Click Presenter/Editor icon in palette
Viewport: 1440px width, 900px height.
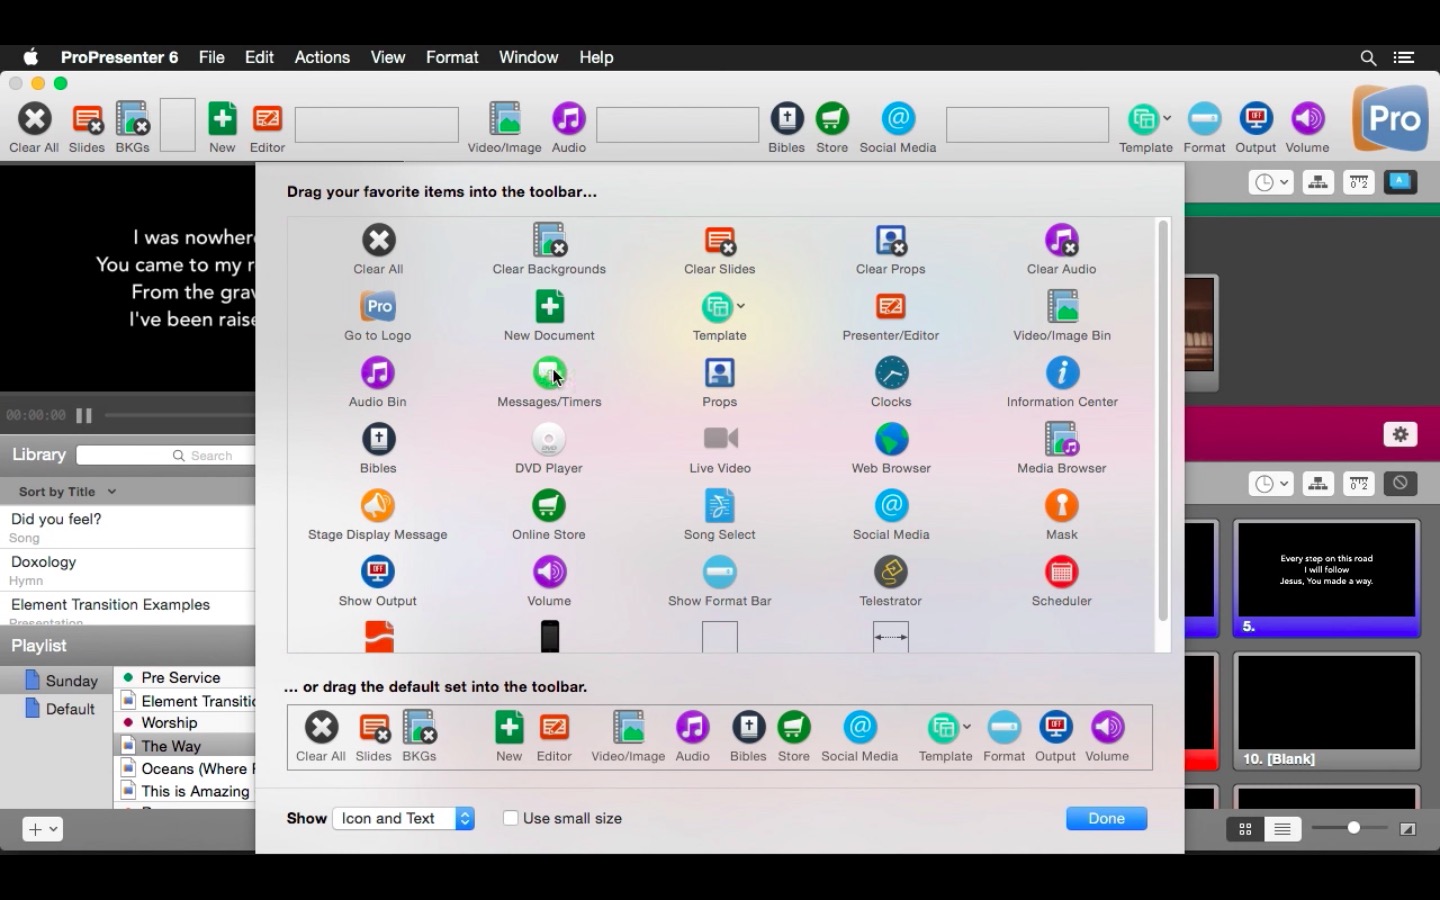(x=891, y=306)
